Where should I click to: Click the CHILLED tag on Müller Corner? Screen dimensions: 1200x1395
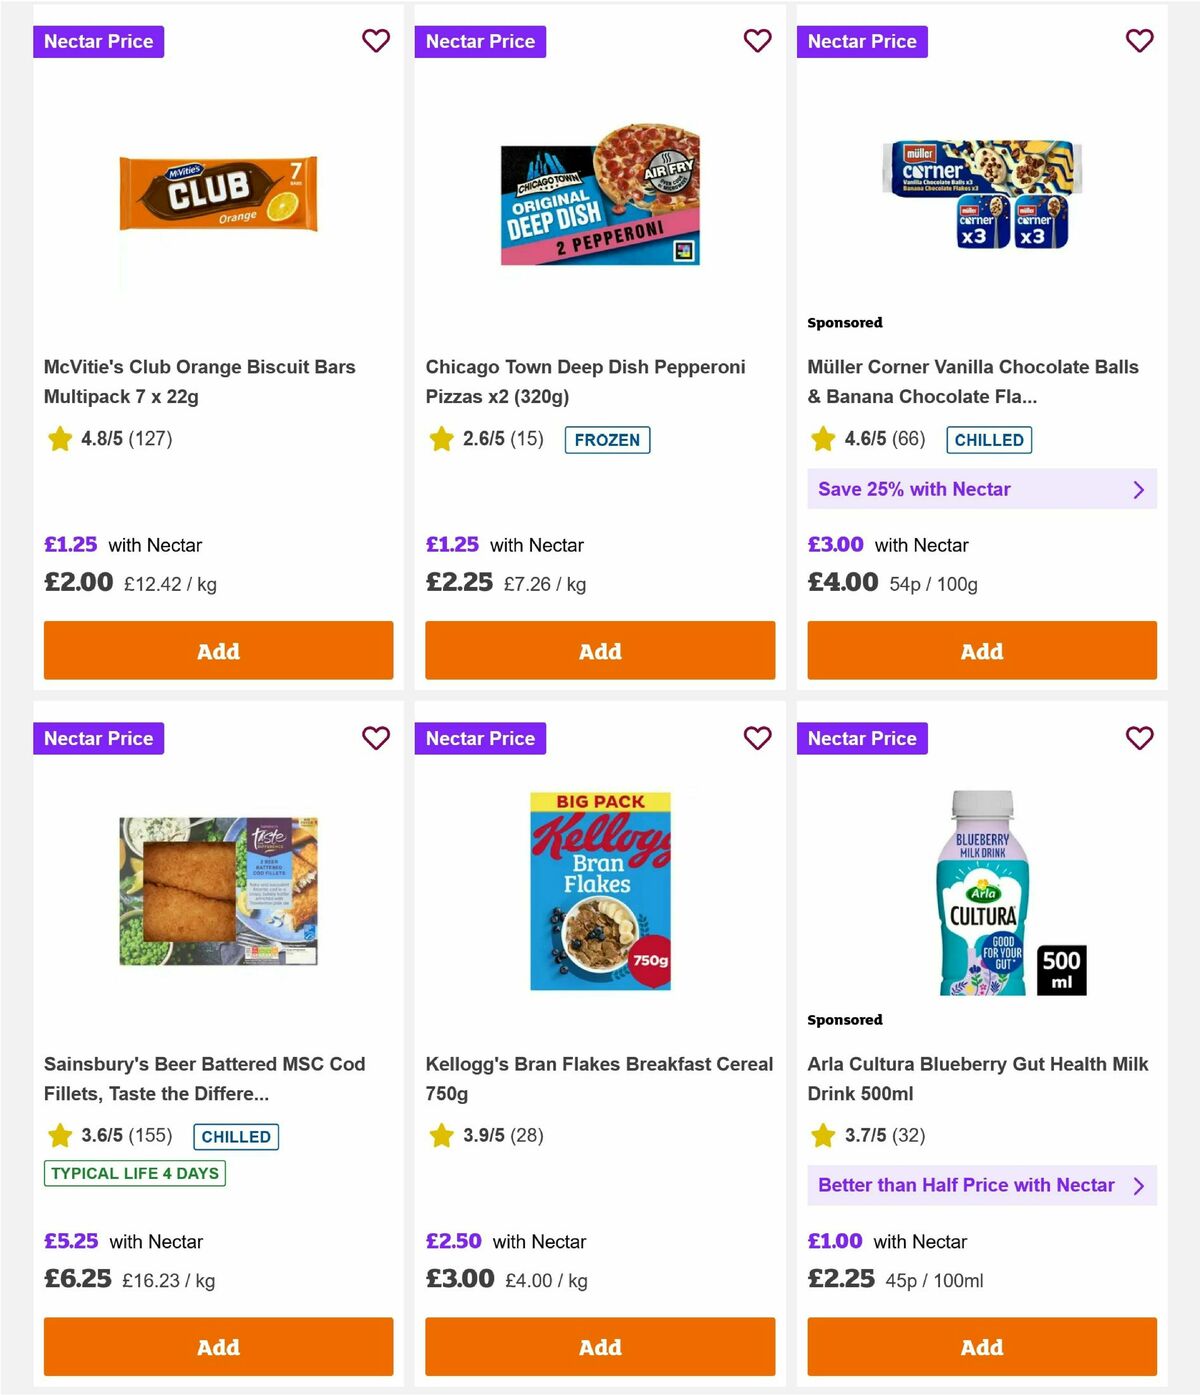click(988, 439)
